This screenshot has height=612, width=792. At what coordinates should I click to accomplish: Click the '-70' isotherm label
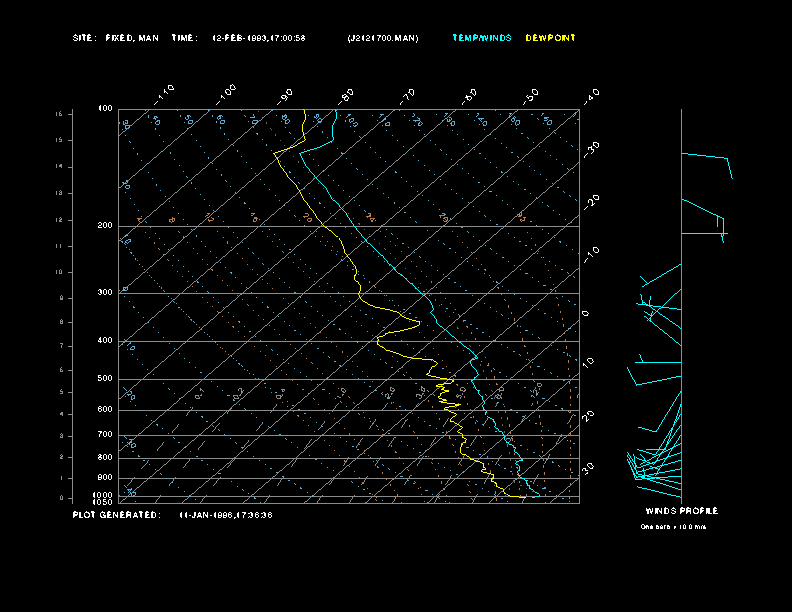click(x=408, y=96)
